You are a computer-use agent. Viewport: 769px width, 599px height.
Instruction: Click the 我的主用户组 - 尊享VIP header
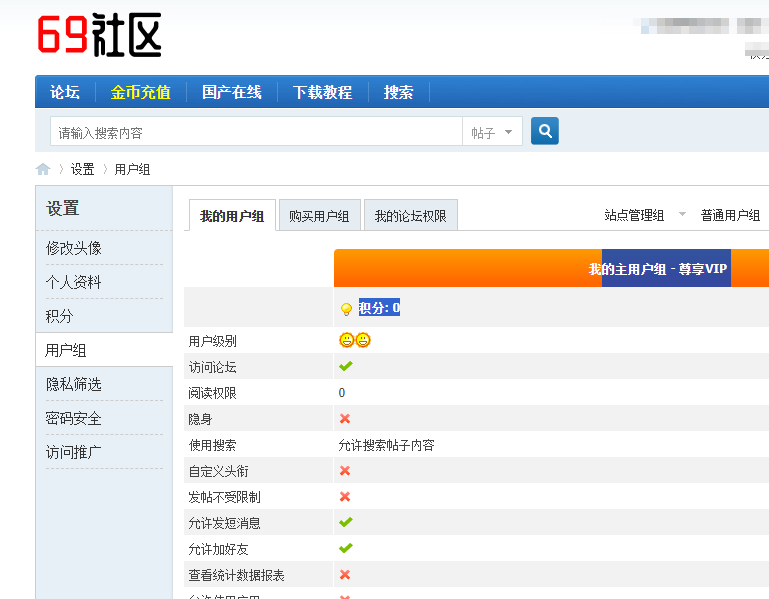coord(658,268)
